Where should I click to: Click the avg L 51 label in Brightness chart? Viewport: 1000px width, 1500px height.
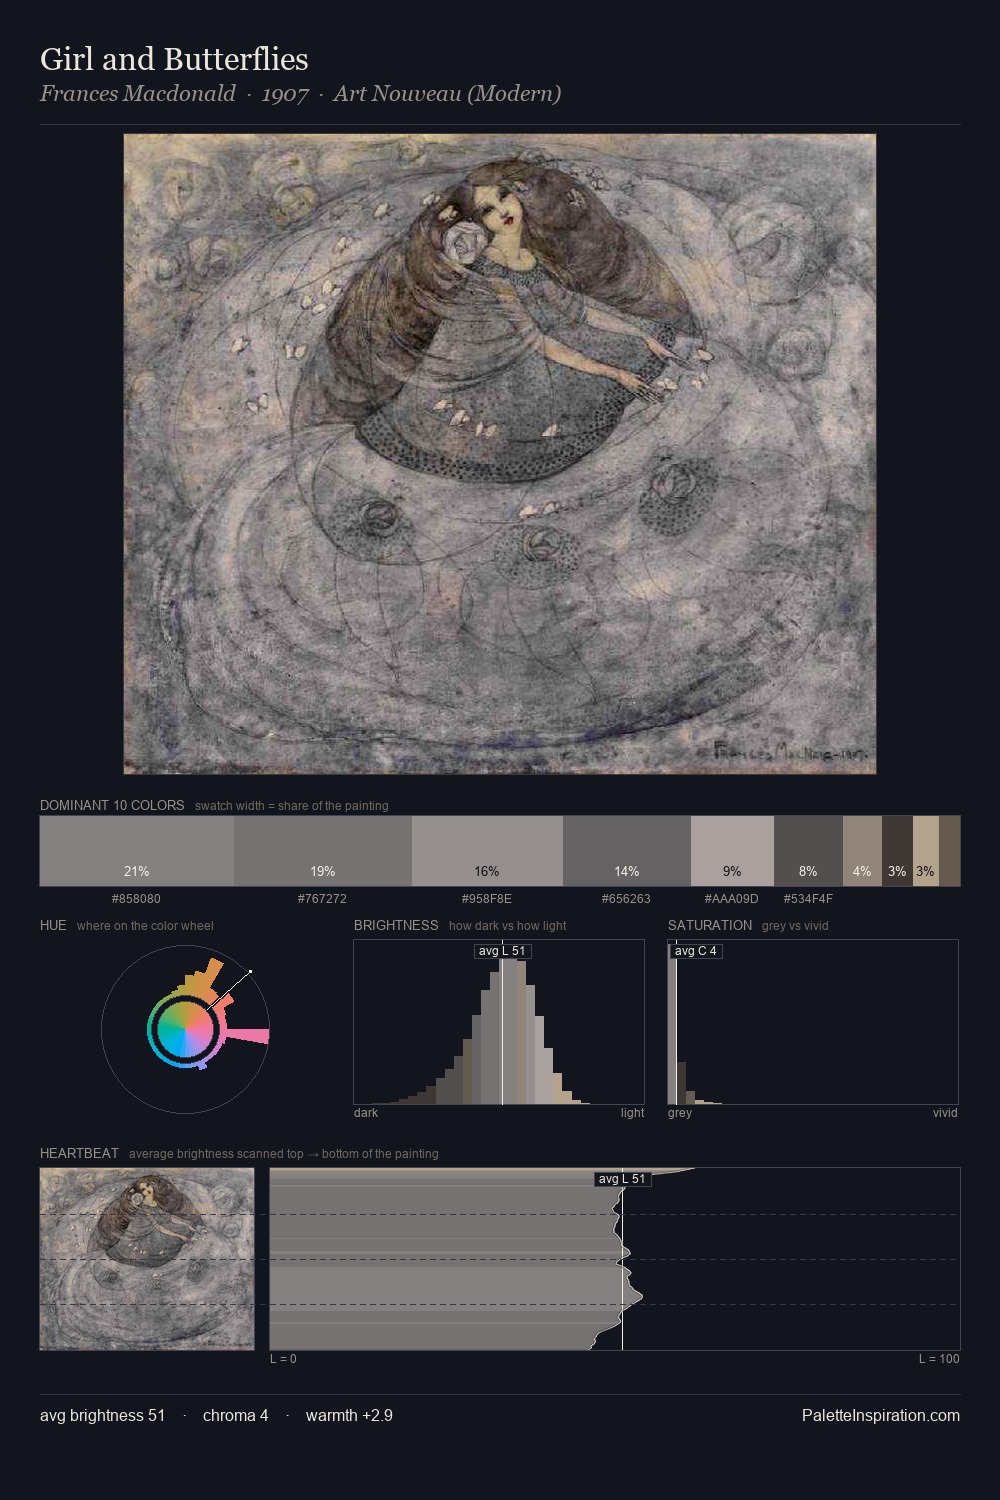pos(502,951)
